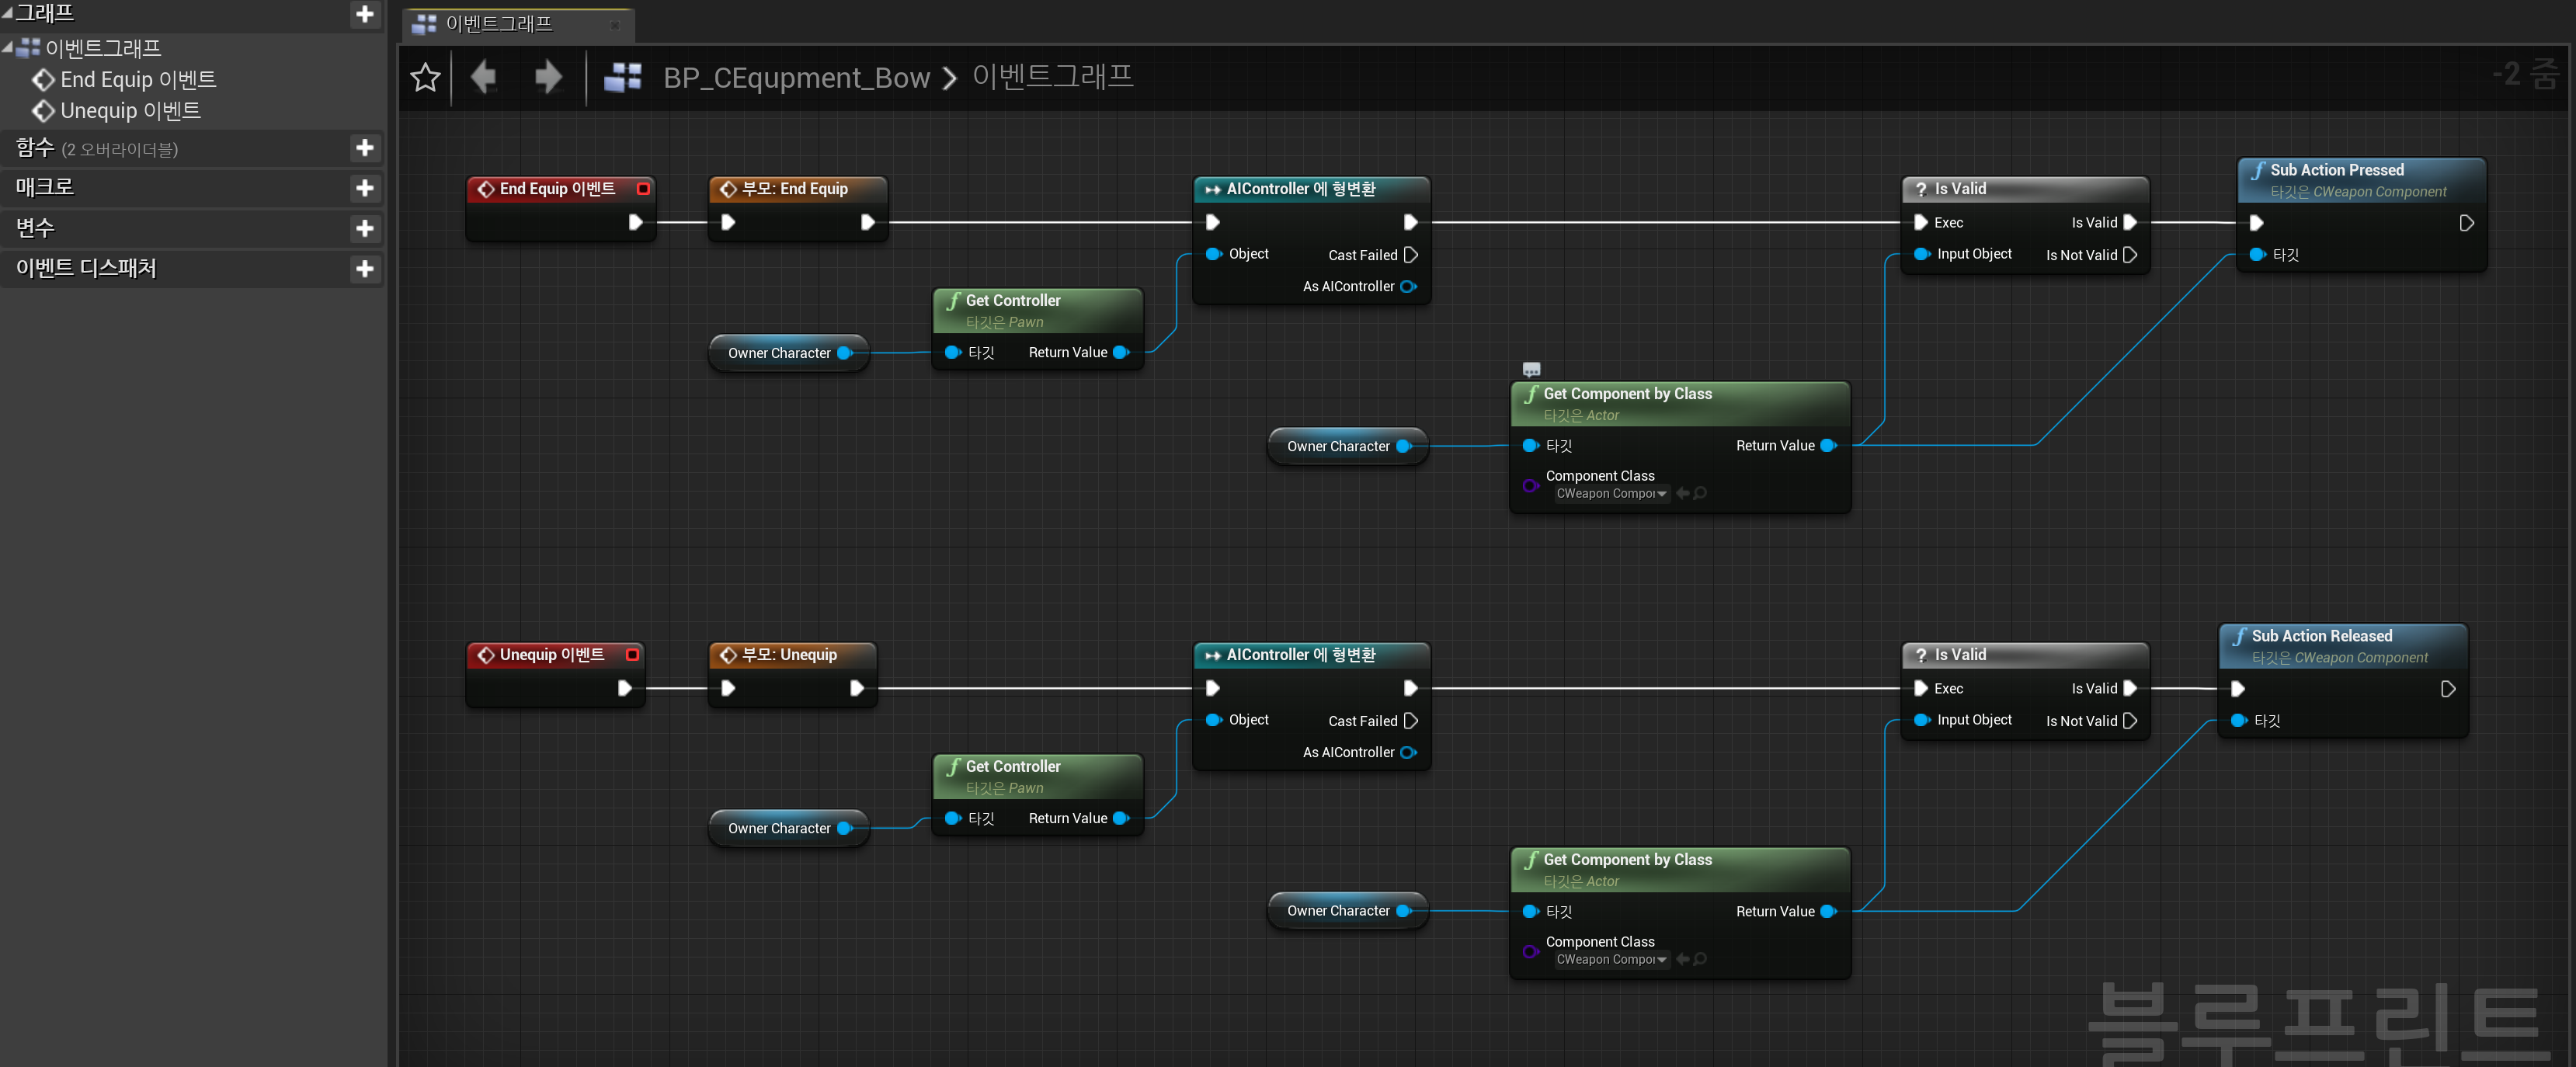2576x1067 pixels.
Task: Add a new macro with plus icon
Action: tap(365, 188)
